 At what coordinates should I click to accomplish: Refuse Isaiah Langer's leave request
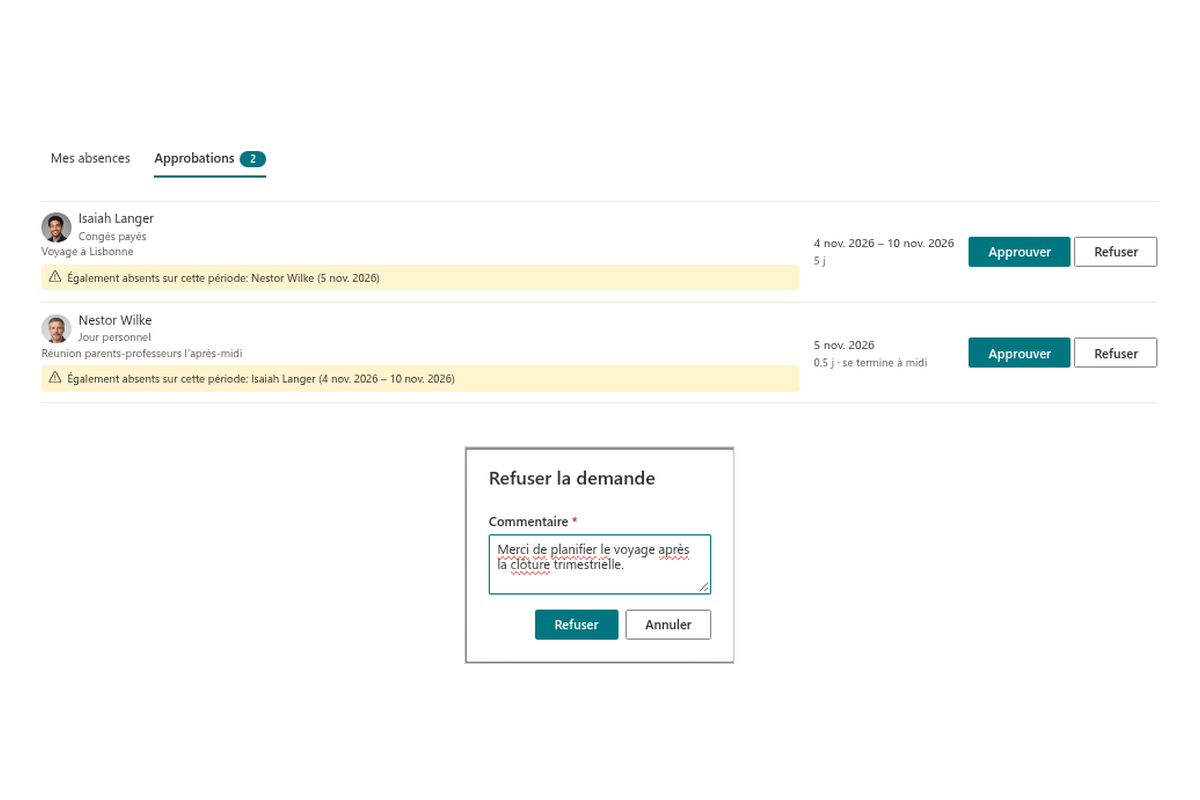pyautogui.click(x=1116, y=252)
